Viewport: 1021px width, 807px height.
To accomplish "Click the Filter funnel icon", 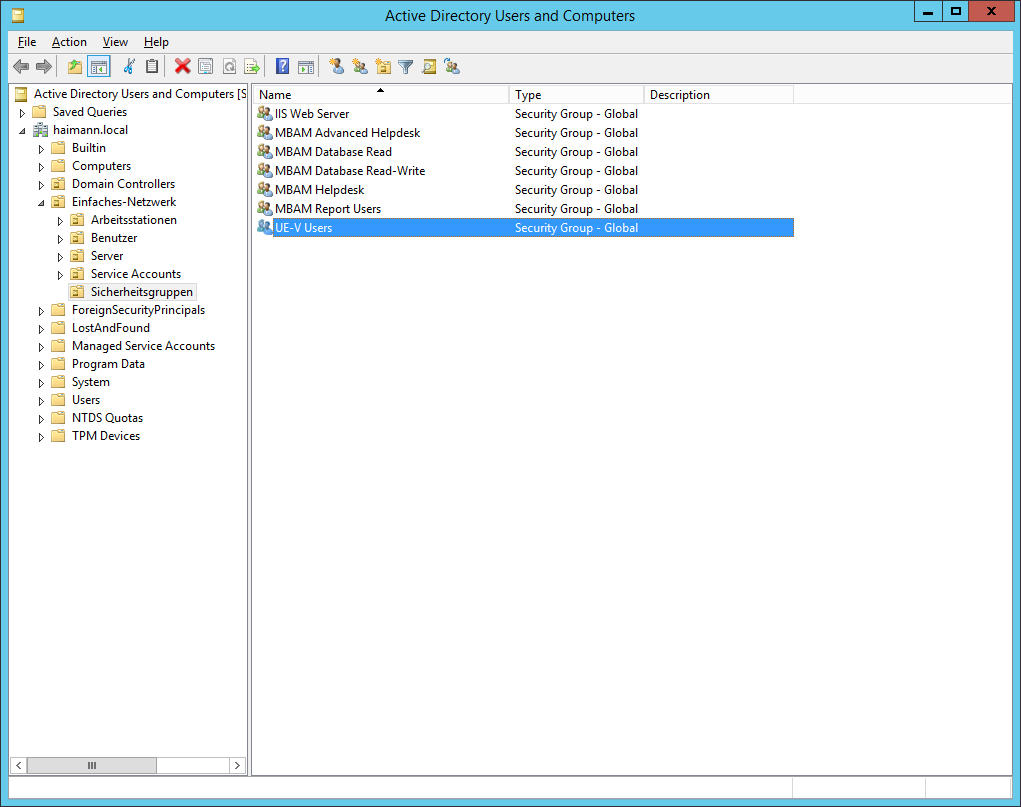I will [406, 66].
